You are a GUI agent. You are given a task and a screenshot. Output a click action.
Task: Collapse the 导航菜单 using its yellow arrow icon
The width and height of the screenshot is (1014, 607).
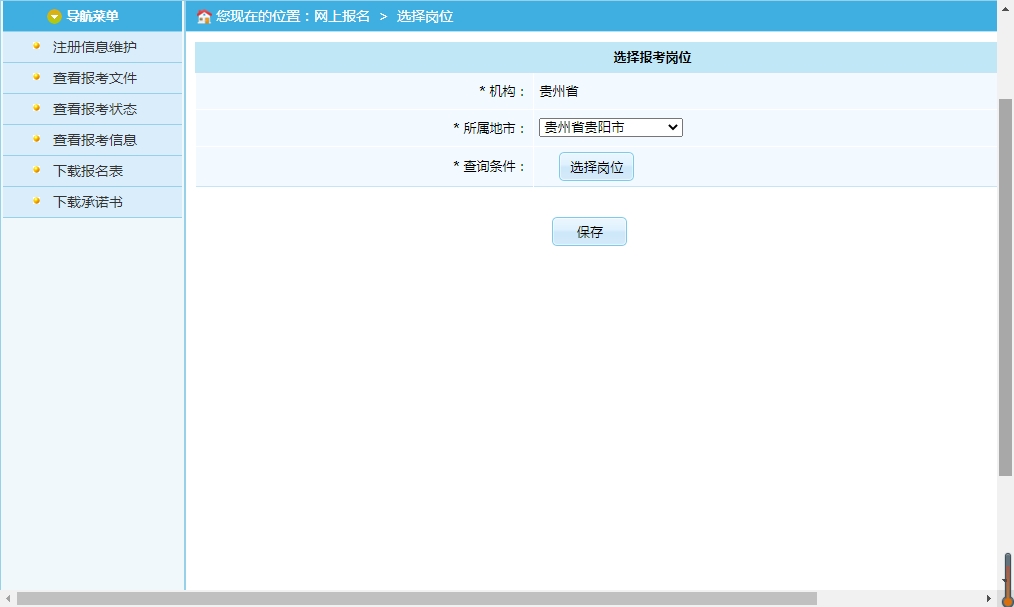[55, 16]
